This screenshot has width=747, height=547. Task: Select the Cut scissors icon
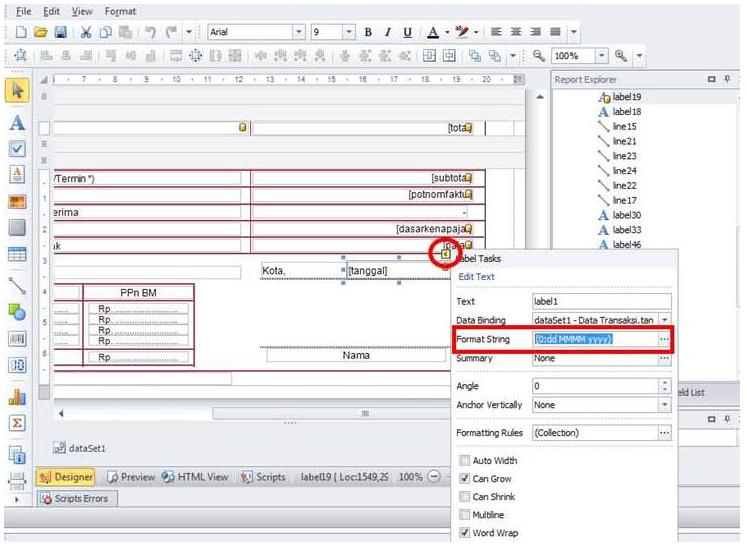pyautogui.click(x=86, y=32)
